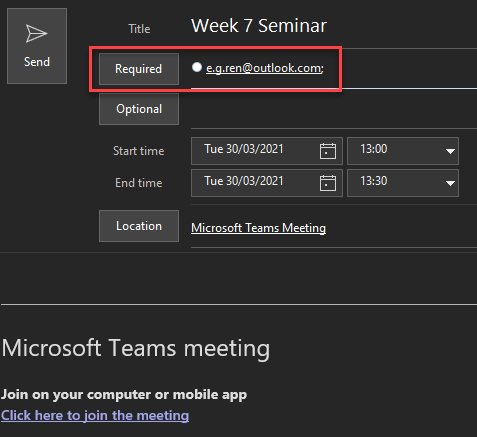Open the End time calendar picker icon
Image resolution: width=477 pixels, height=437 pixels.
(x=328, y=183)
